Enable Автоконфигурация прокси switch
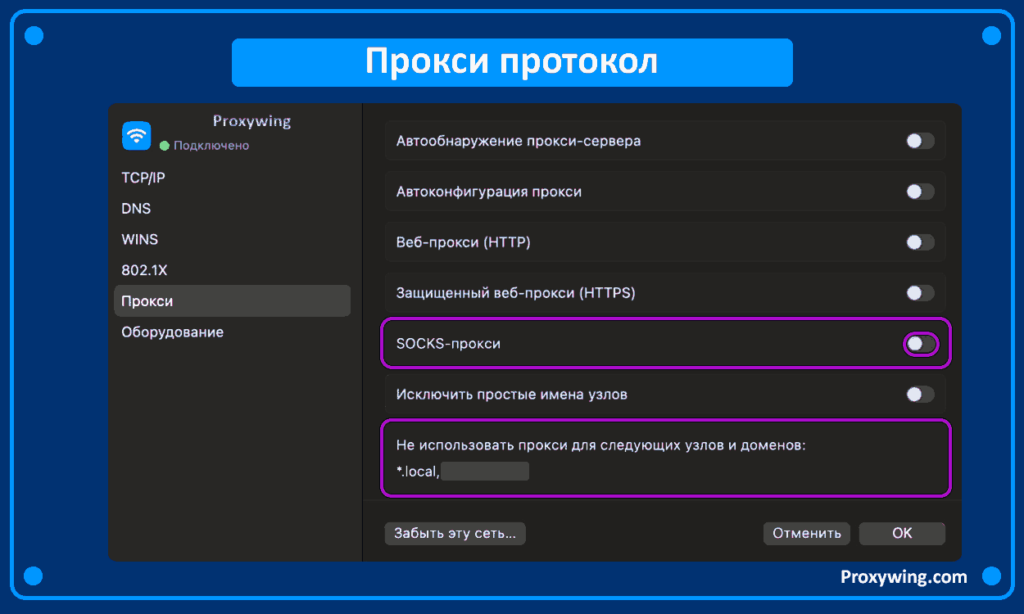Image resolution: width=1024 pixels, height=614 pixels. coord(920,191)
